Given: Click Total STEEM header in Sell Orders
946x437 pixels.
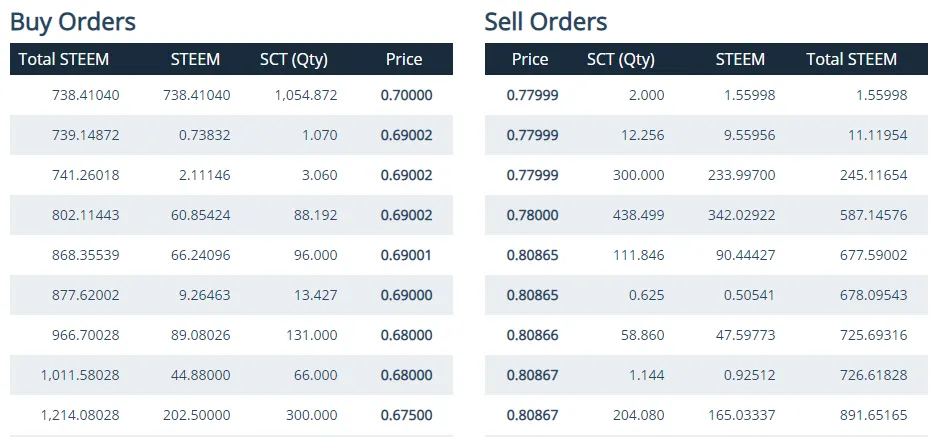Looking at the screenshot, I should pos(851,59).
